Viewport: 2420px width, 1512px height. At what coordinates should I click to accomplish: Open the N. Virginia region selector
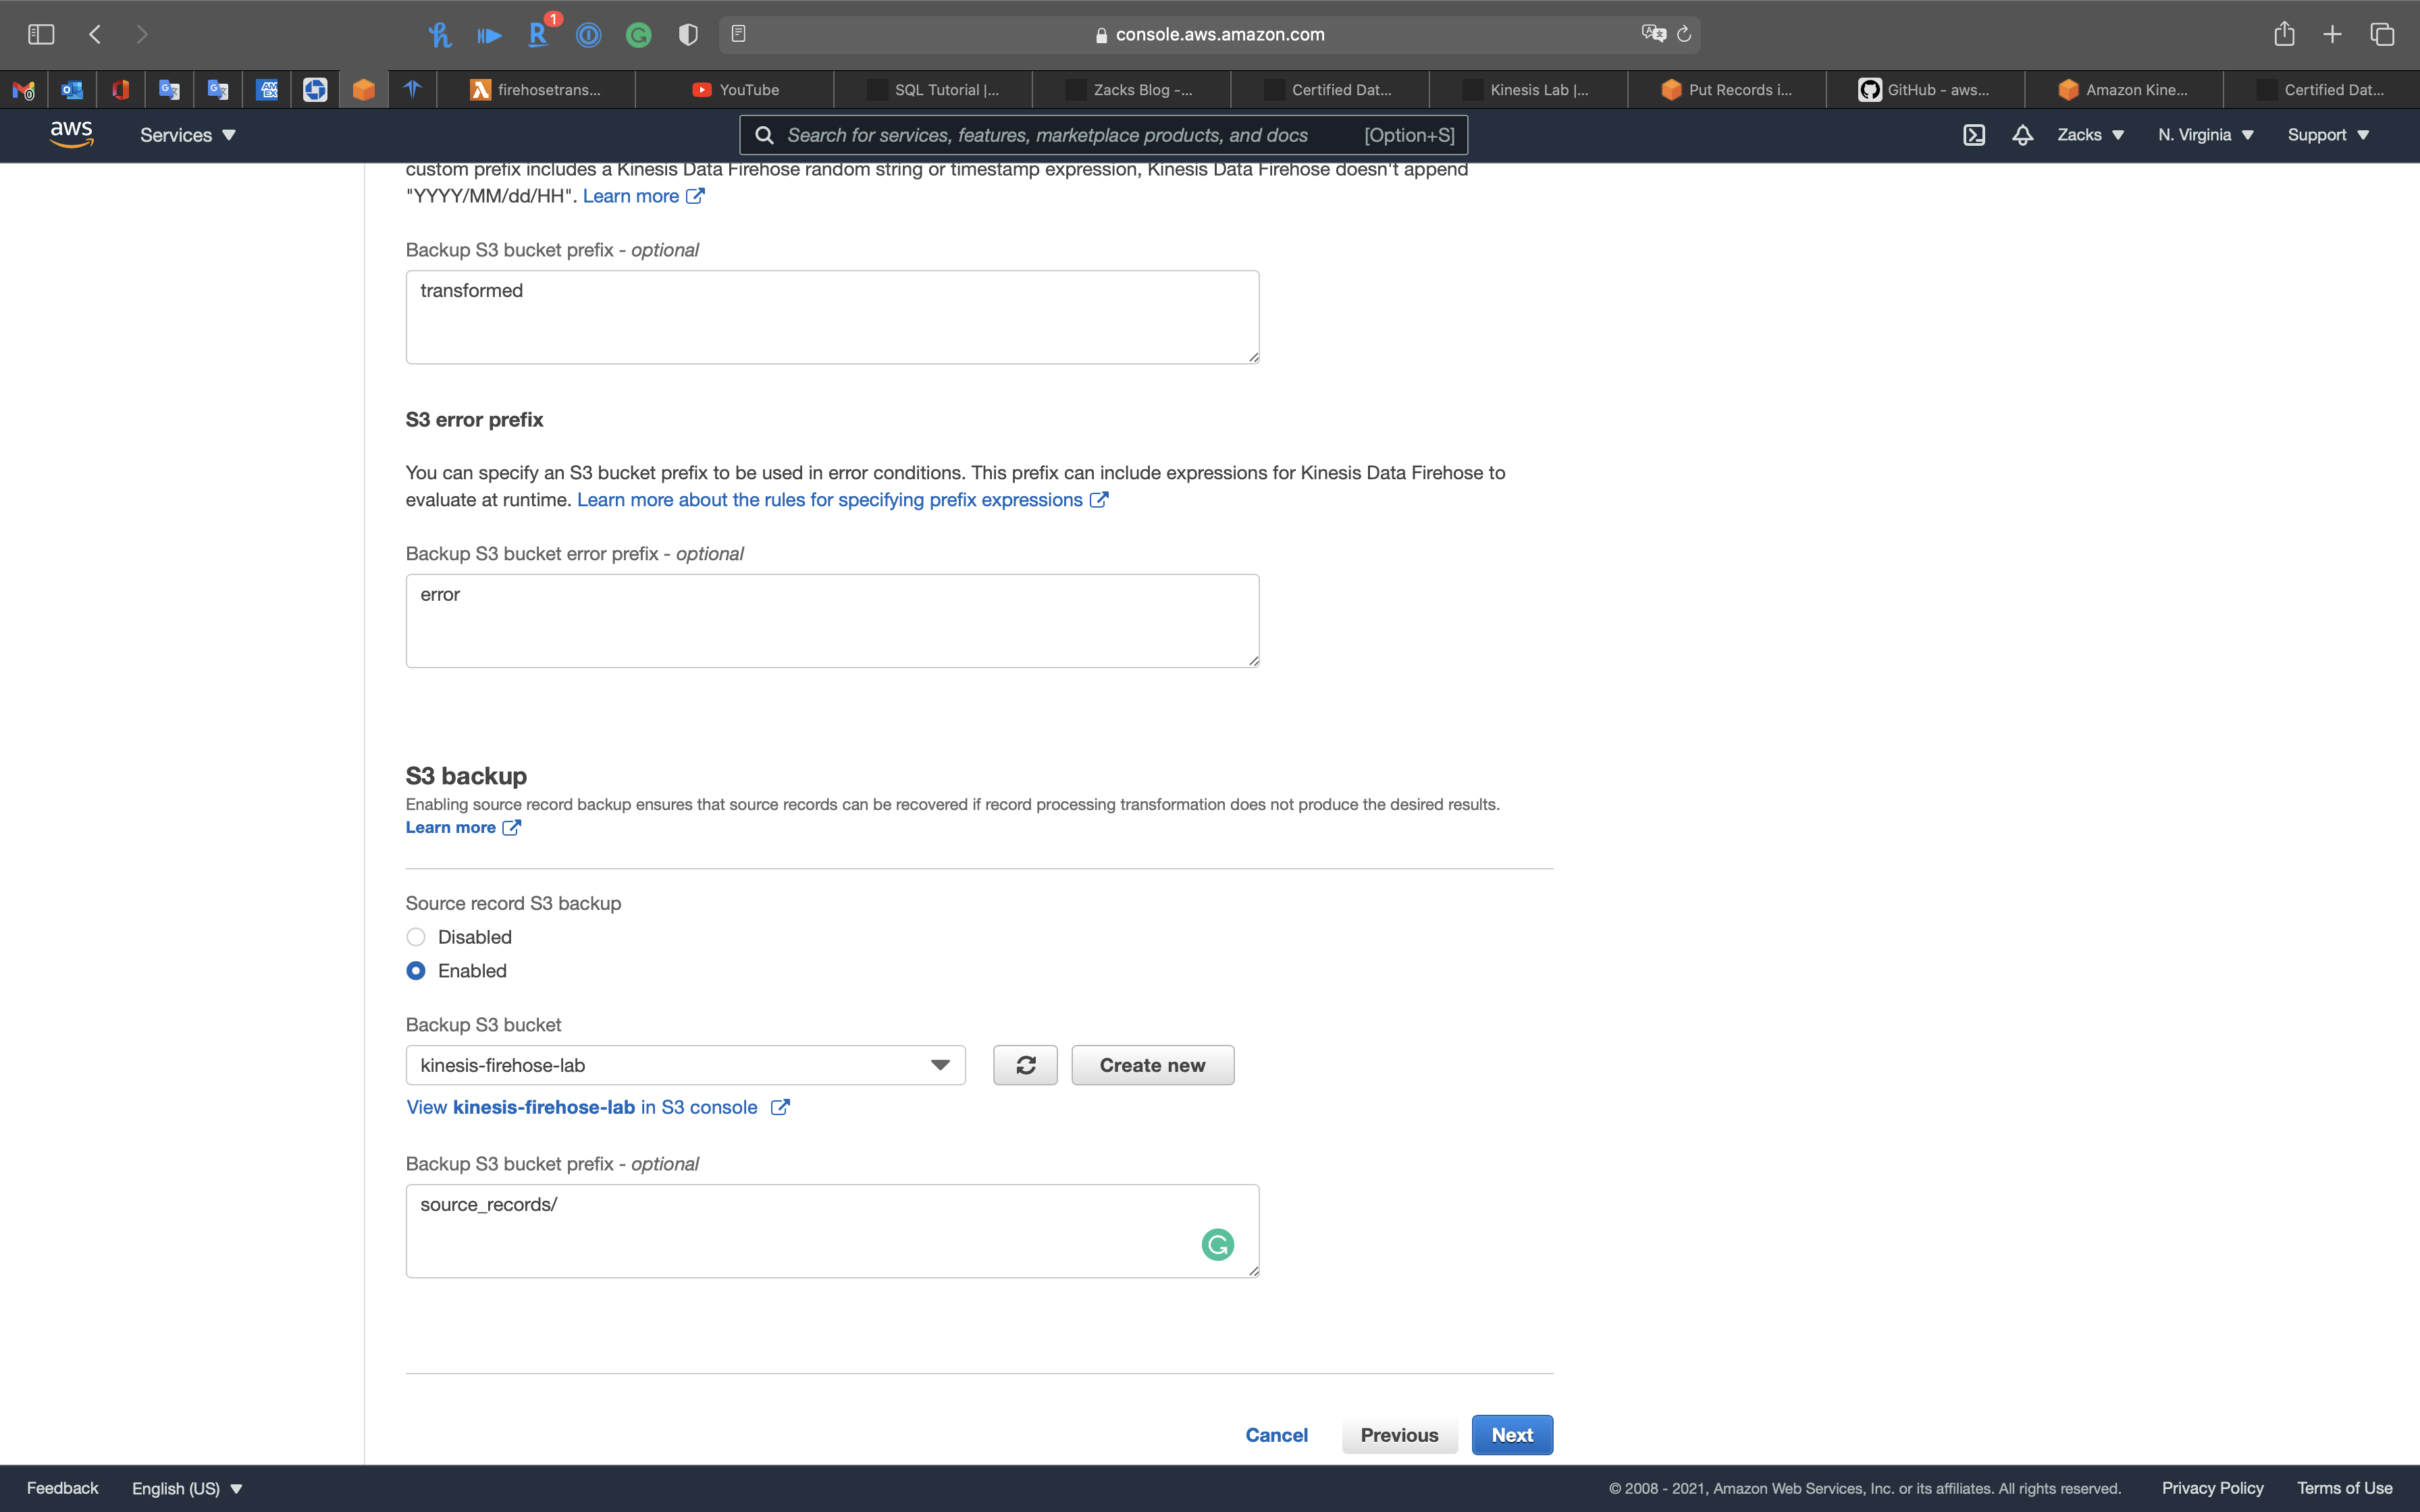point(2205,135)
